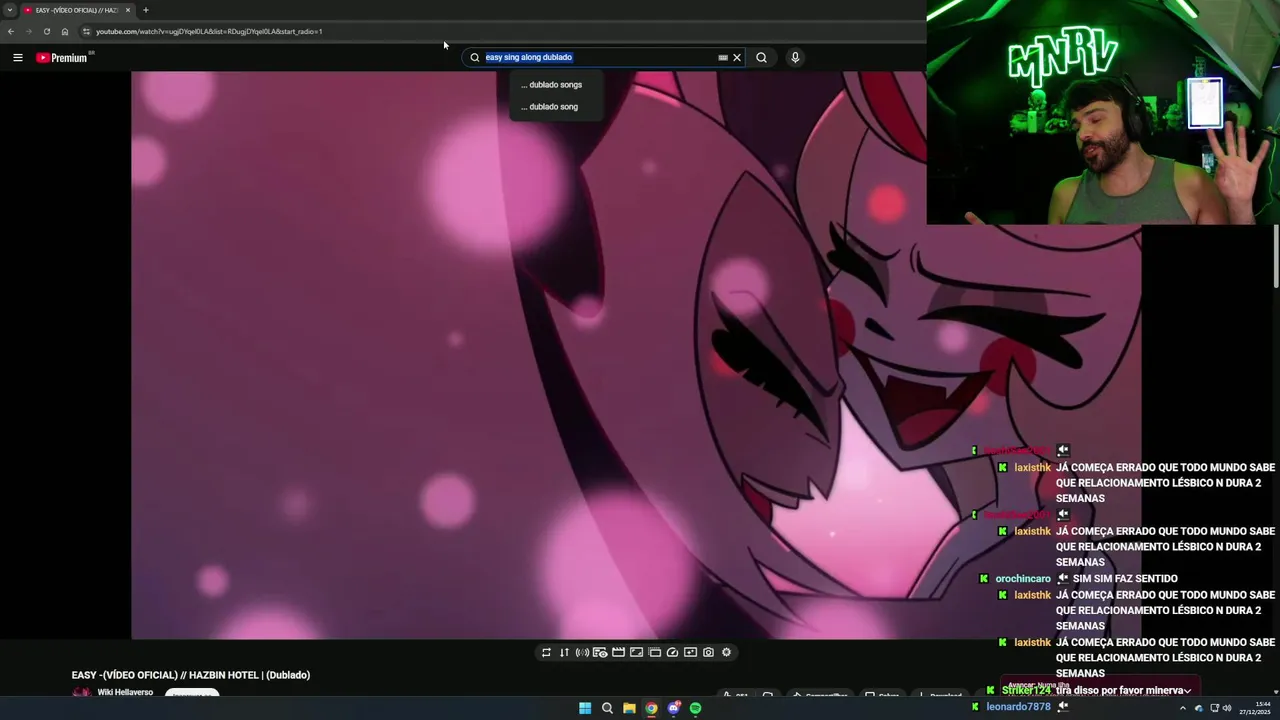Go forward with browser forward arrow
Screen dimensions: 1280x720
point(28,31)
